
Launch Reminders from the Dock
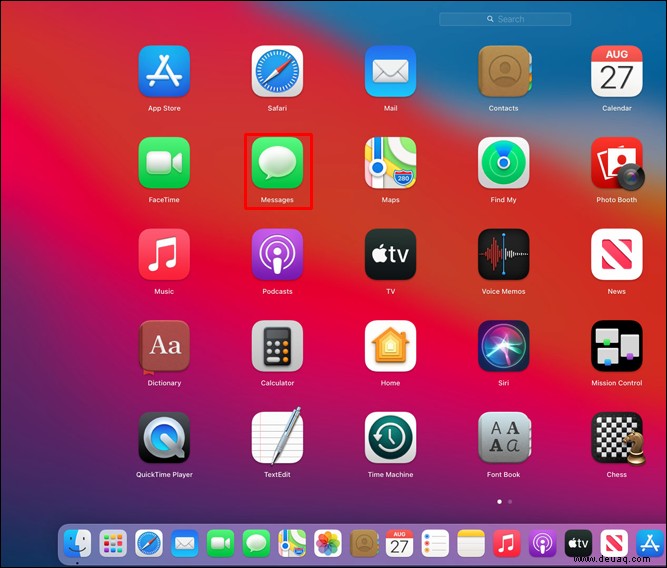pos(435,543)
